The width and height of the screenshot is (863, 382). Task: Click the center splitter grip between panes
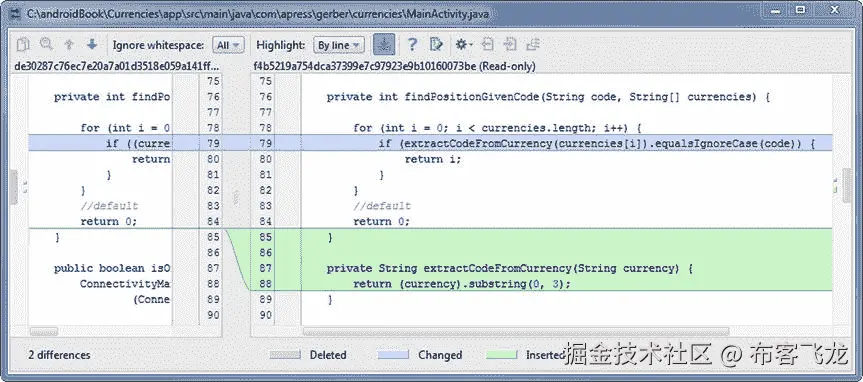click(x=236, y=198)
